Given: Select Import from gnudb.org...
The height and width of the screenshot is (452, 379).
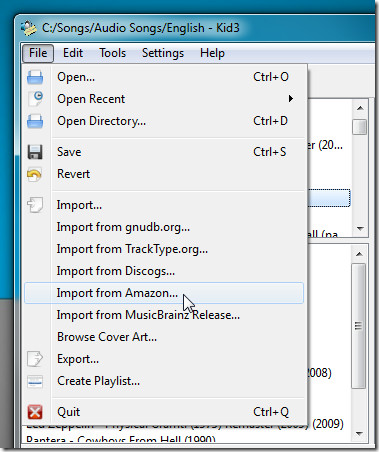Looking at the screenshot, I should (x=164, y=227).
